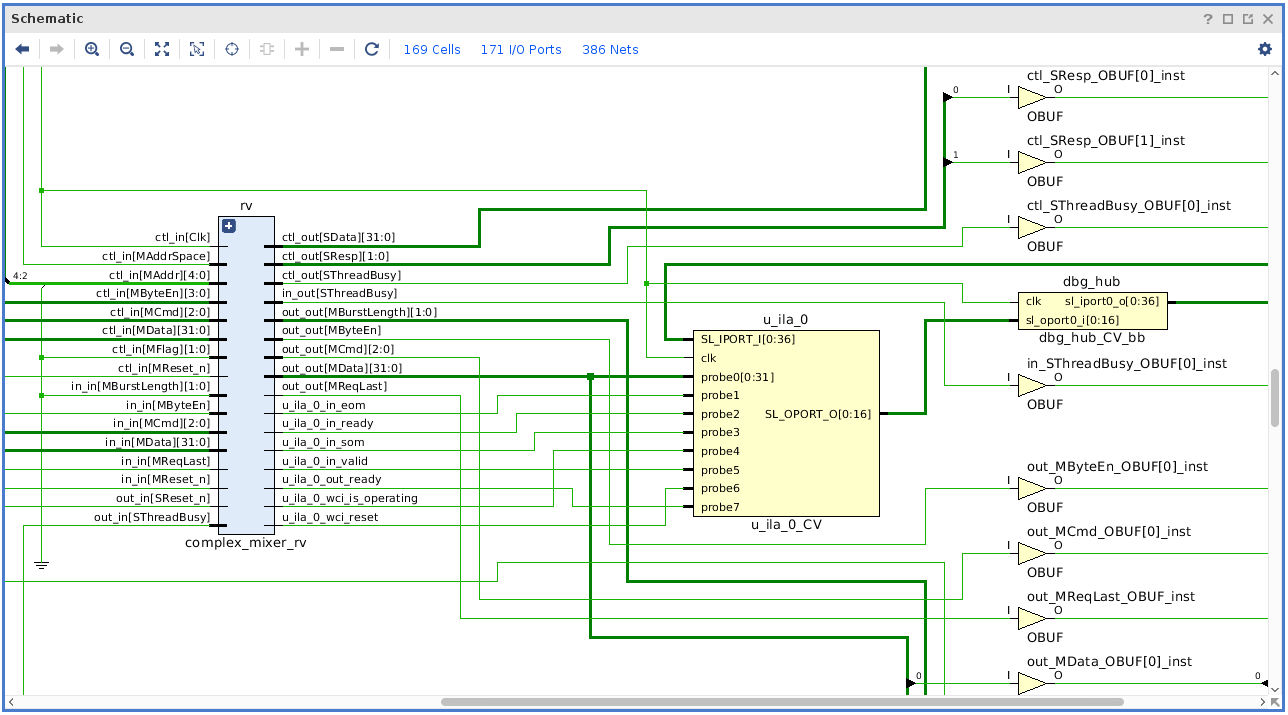Open the 169 Cells link
Image resolution: width=1288 pixels, height=715 pixels.
coord(432,49)
